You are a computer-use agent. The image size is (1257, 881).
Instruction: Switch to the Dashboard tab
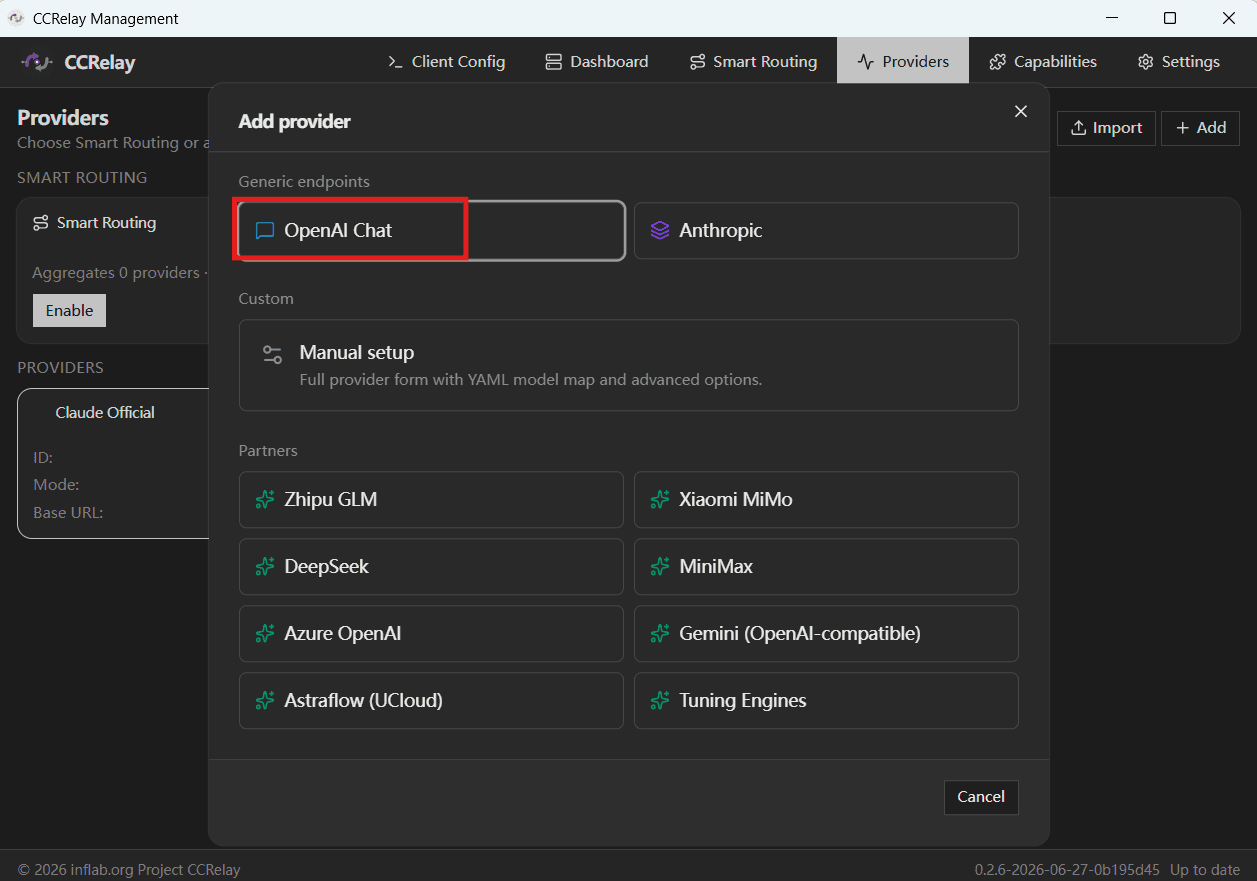coord(596,61)
